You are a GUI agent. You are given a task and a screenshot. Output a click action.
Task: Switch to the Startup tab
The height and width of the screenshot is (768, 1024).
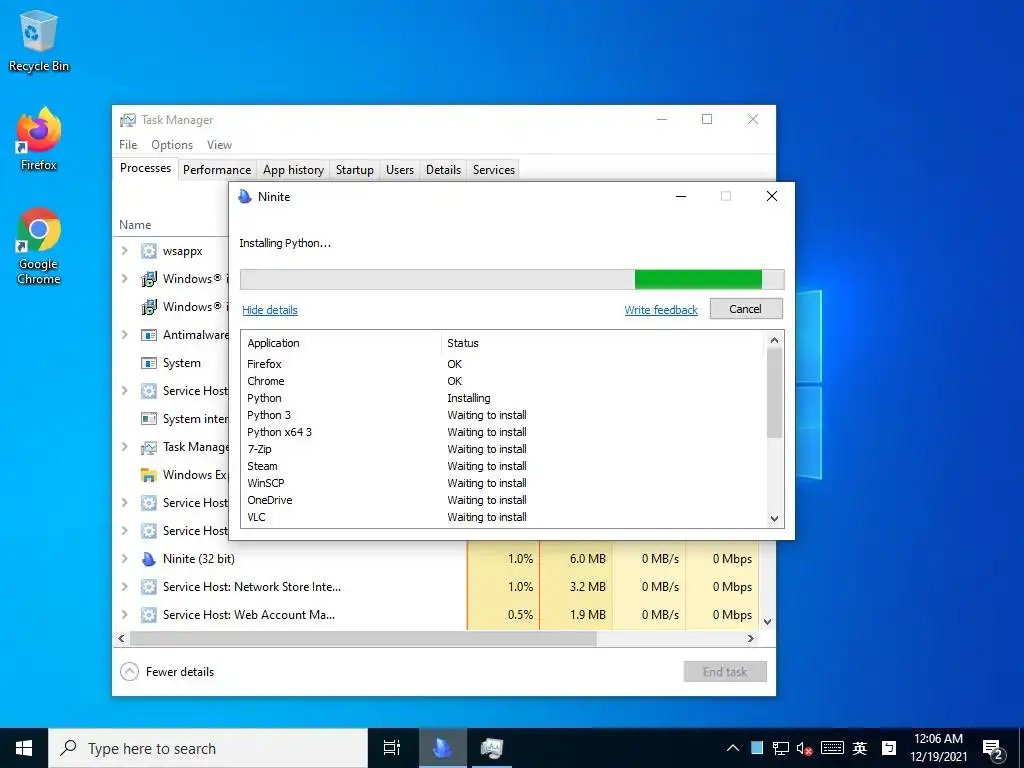point(355,170)
